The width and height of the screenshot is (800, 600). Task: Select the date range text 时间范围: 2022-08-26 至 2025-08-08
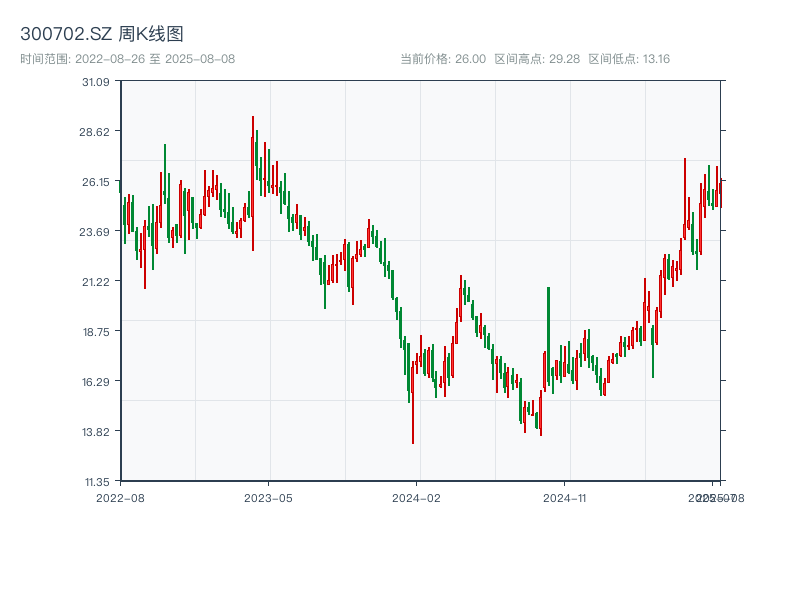tap(128, 59)
